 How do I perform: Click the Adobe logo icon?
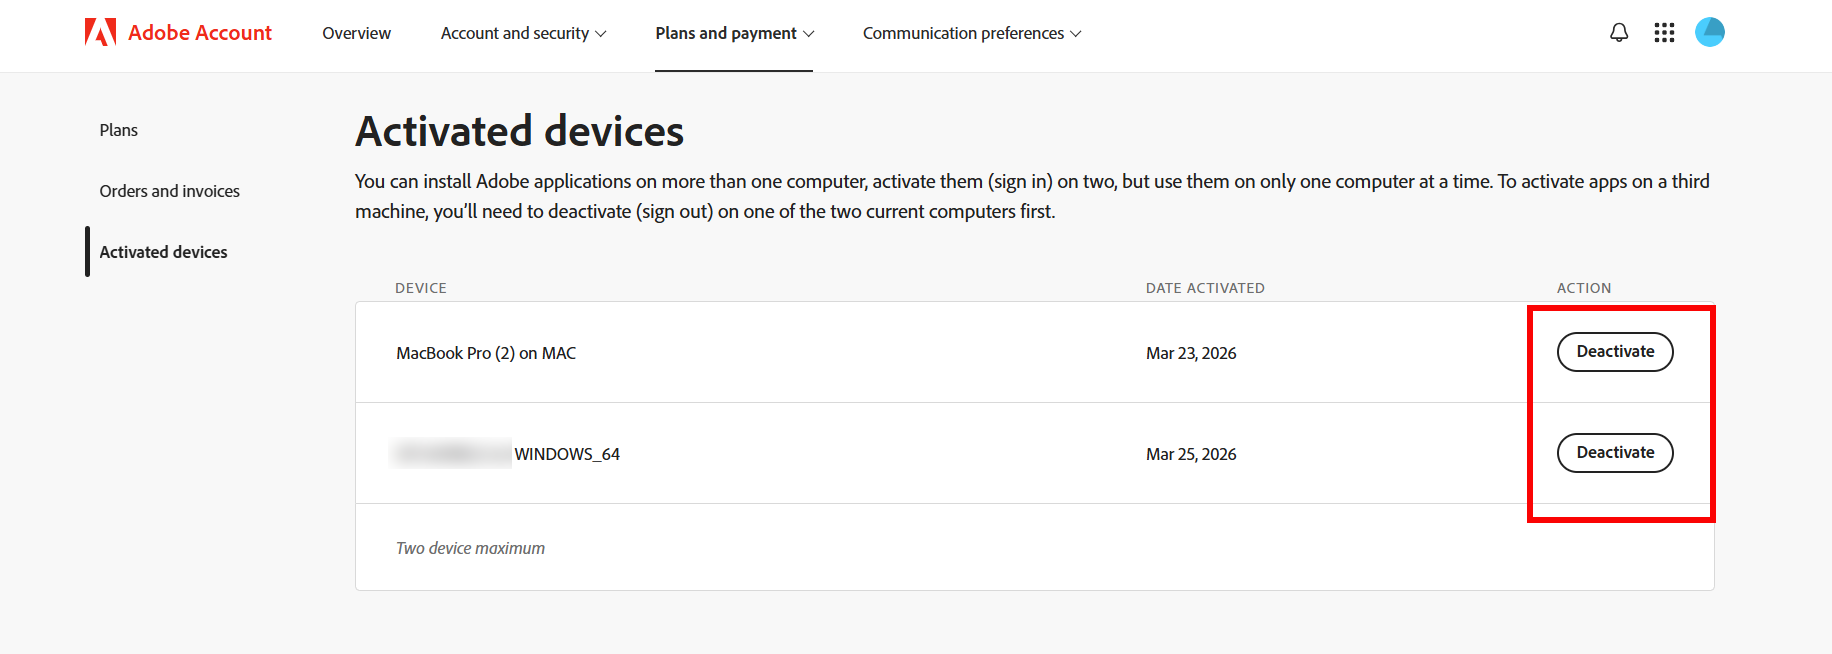(100, 33)
